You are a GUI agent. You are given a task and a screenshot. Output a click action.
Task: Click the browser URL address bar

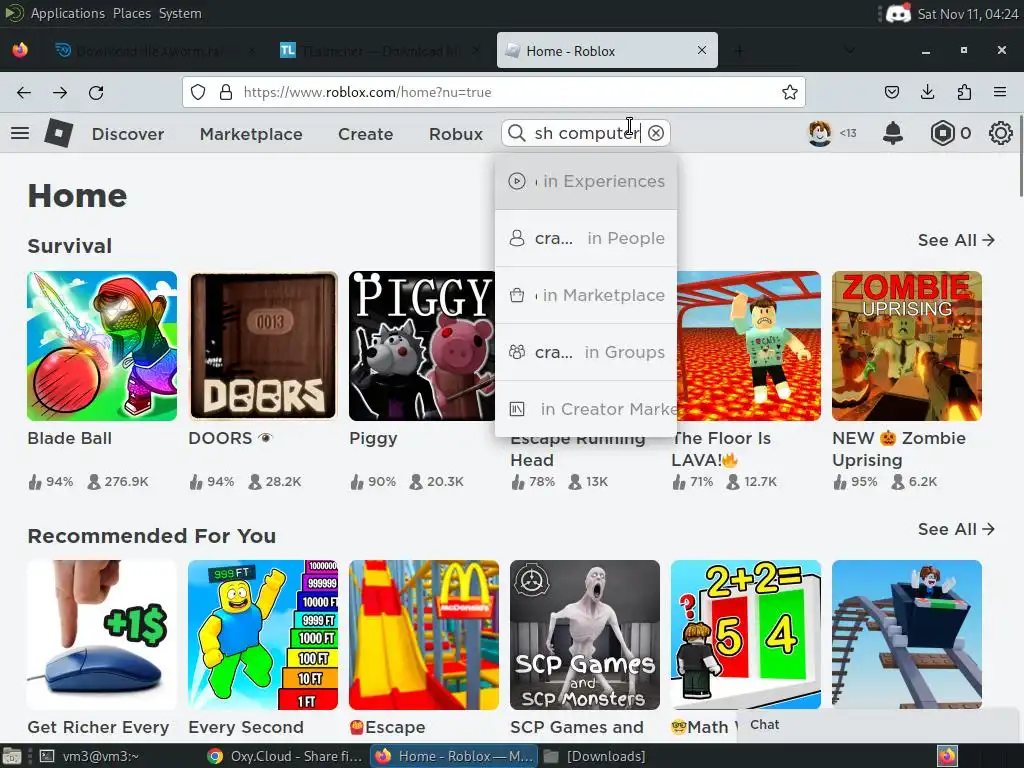(493, 93)
